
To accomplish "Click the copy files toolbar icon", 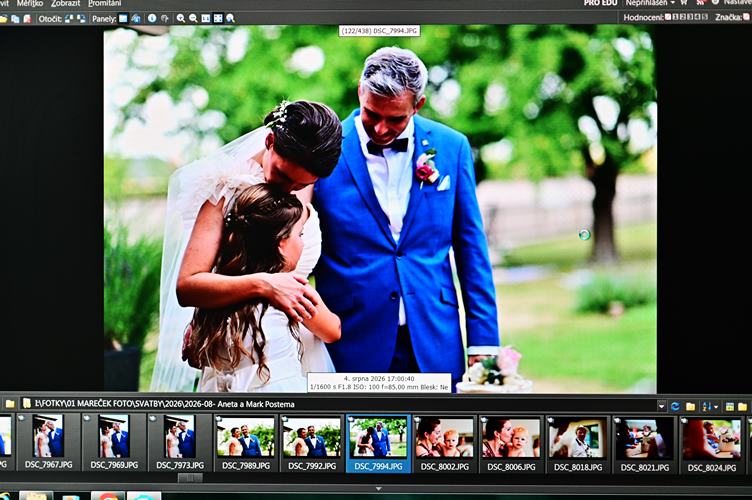I will [15, 19].
